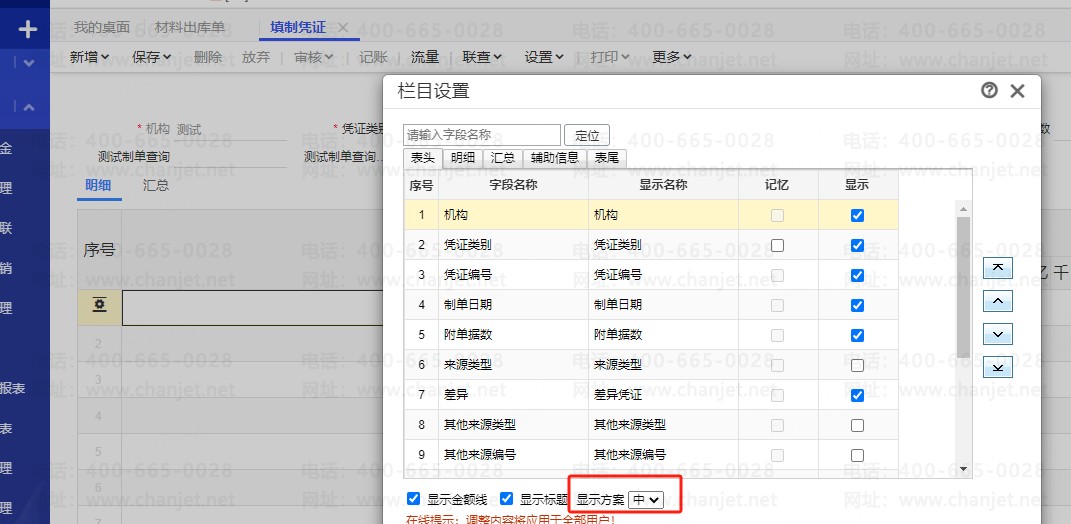Click the move-to-bottom arrow button
The width and height of the screenshot is (1071, 524).
click(998, 367)
